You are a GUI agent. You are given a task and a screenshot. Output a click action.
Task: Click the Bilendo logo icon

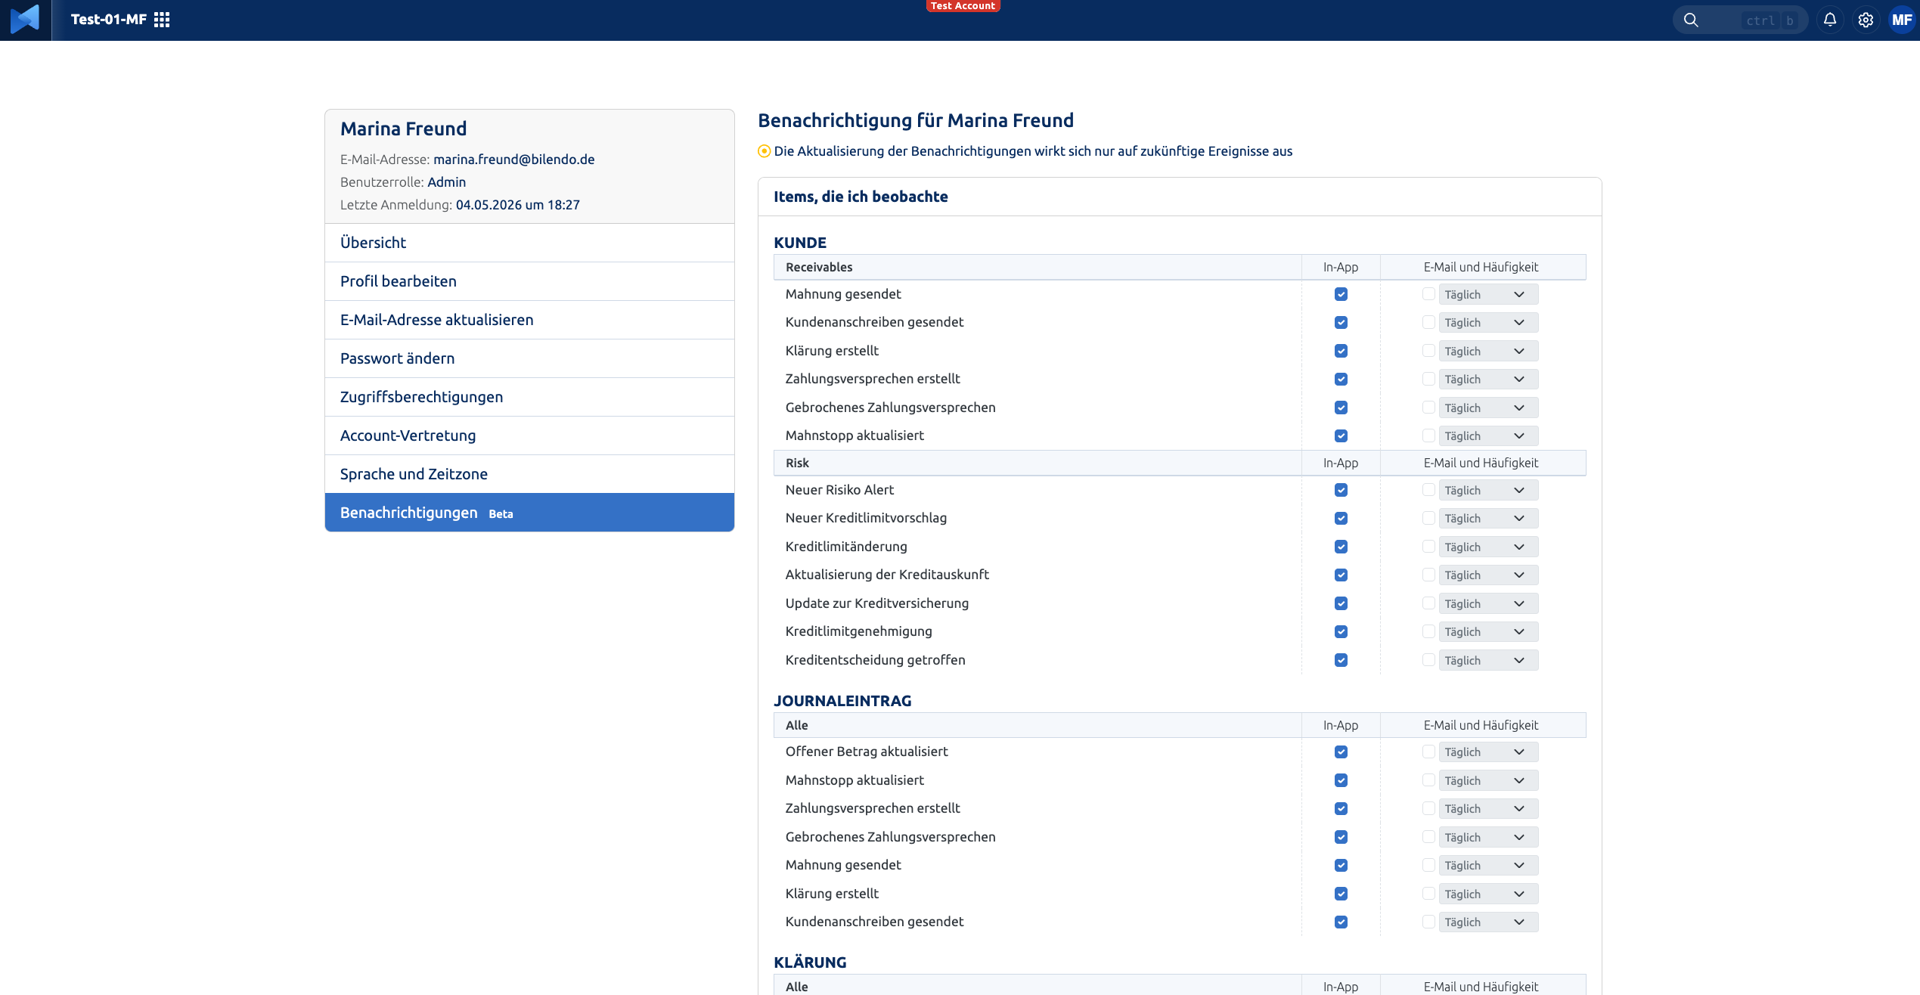25,19
